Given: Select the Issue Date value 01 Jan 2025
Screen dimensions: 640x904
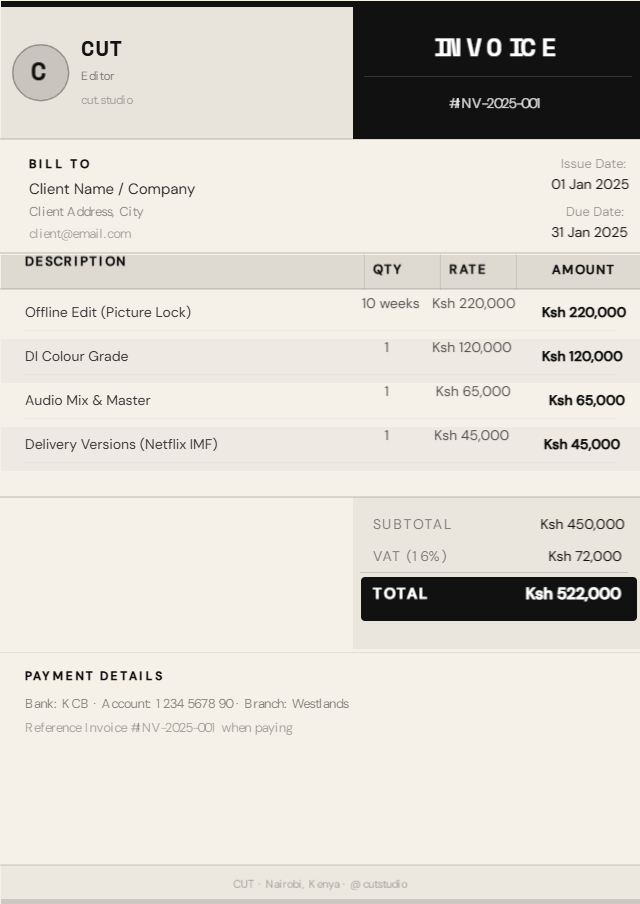Looking at the screenshot, I should click(x=590, y=184).
